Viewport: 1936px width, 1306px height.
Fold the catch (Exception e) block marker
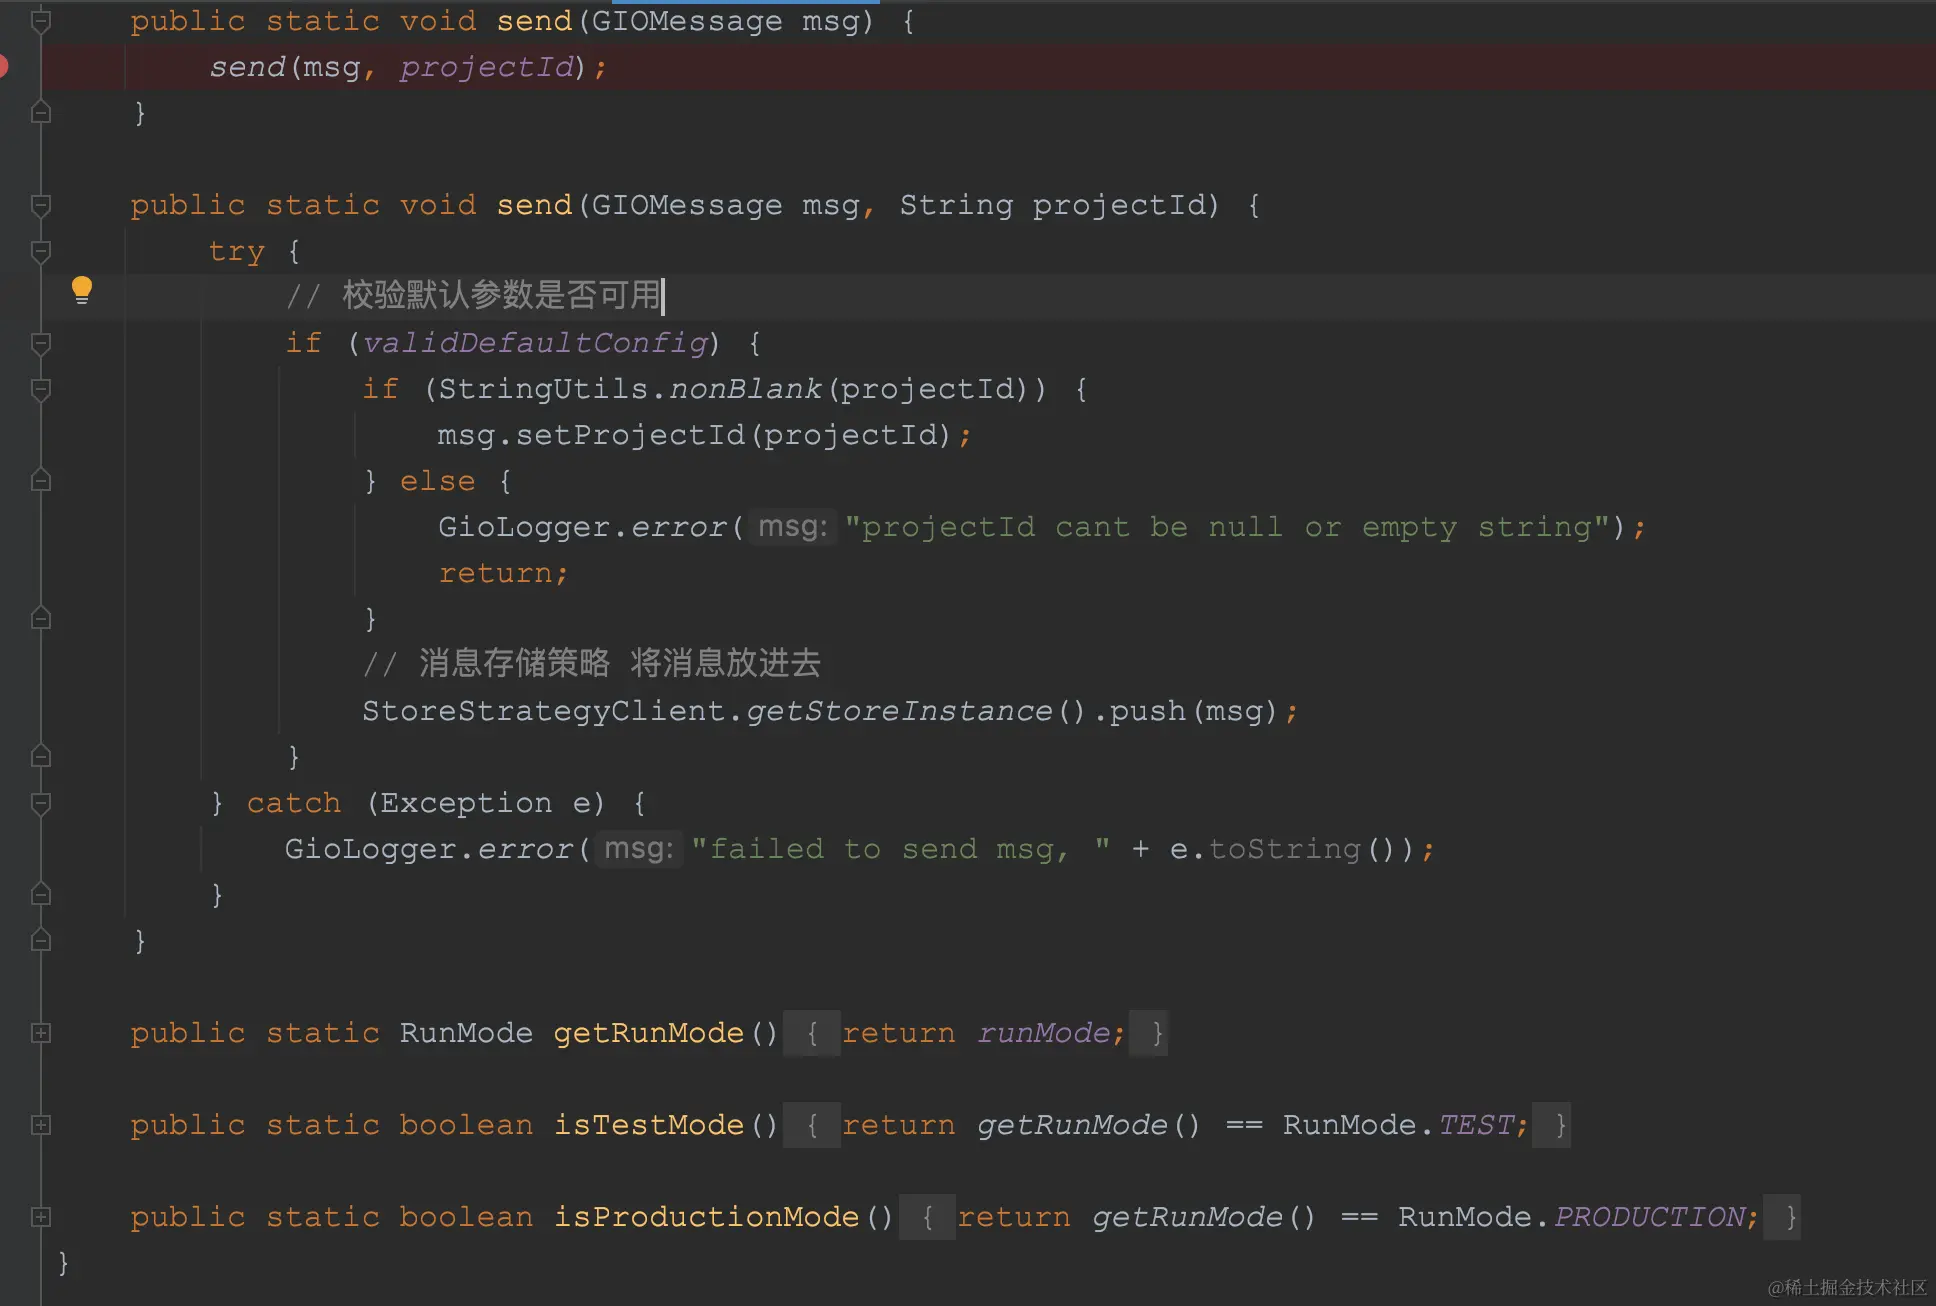(x=41, y=803)
